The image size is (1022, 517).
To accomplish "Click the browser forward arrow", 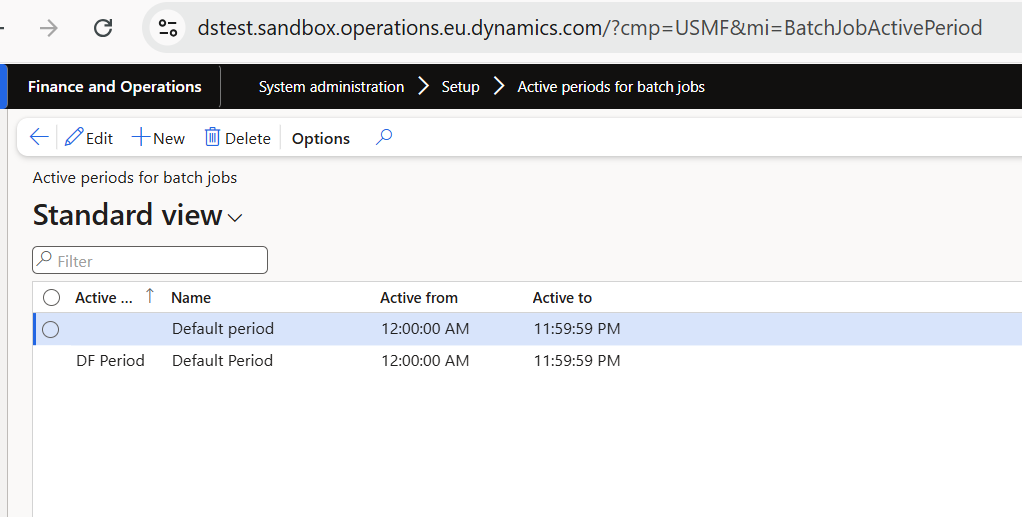I will point(48,28).
